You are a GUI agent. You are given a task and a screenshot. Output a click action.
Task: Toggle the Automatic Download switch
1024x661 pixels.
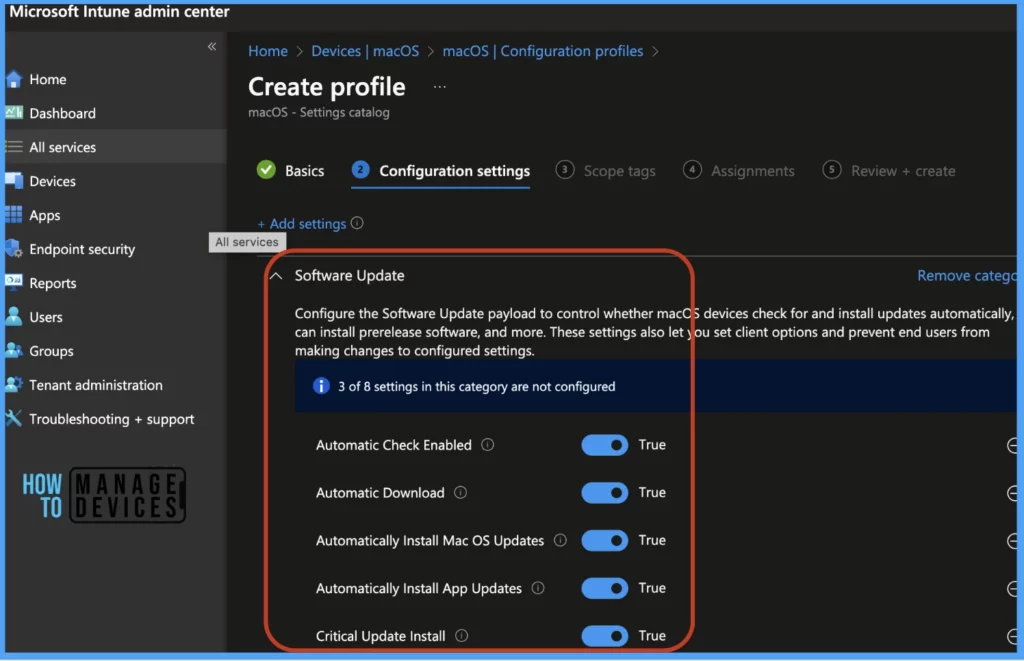605,493
